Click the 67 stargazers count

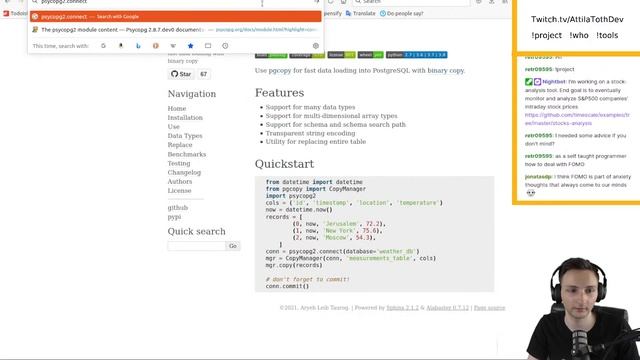point(204,74)
